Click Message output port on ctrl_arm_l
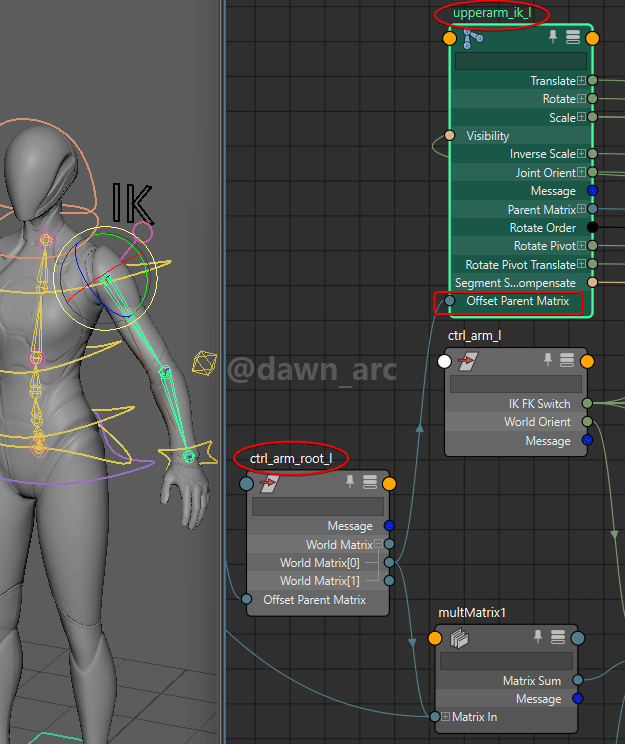 [x=587, y=440]
